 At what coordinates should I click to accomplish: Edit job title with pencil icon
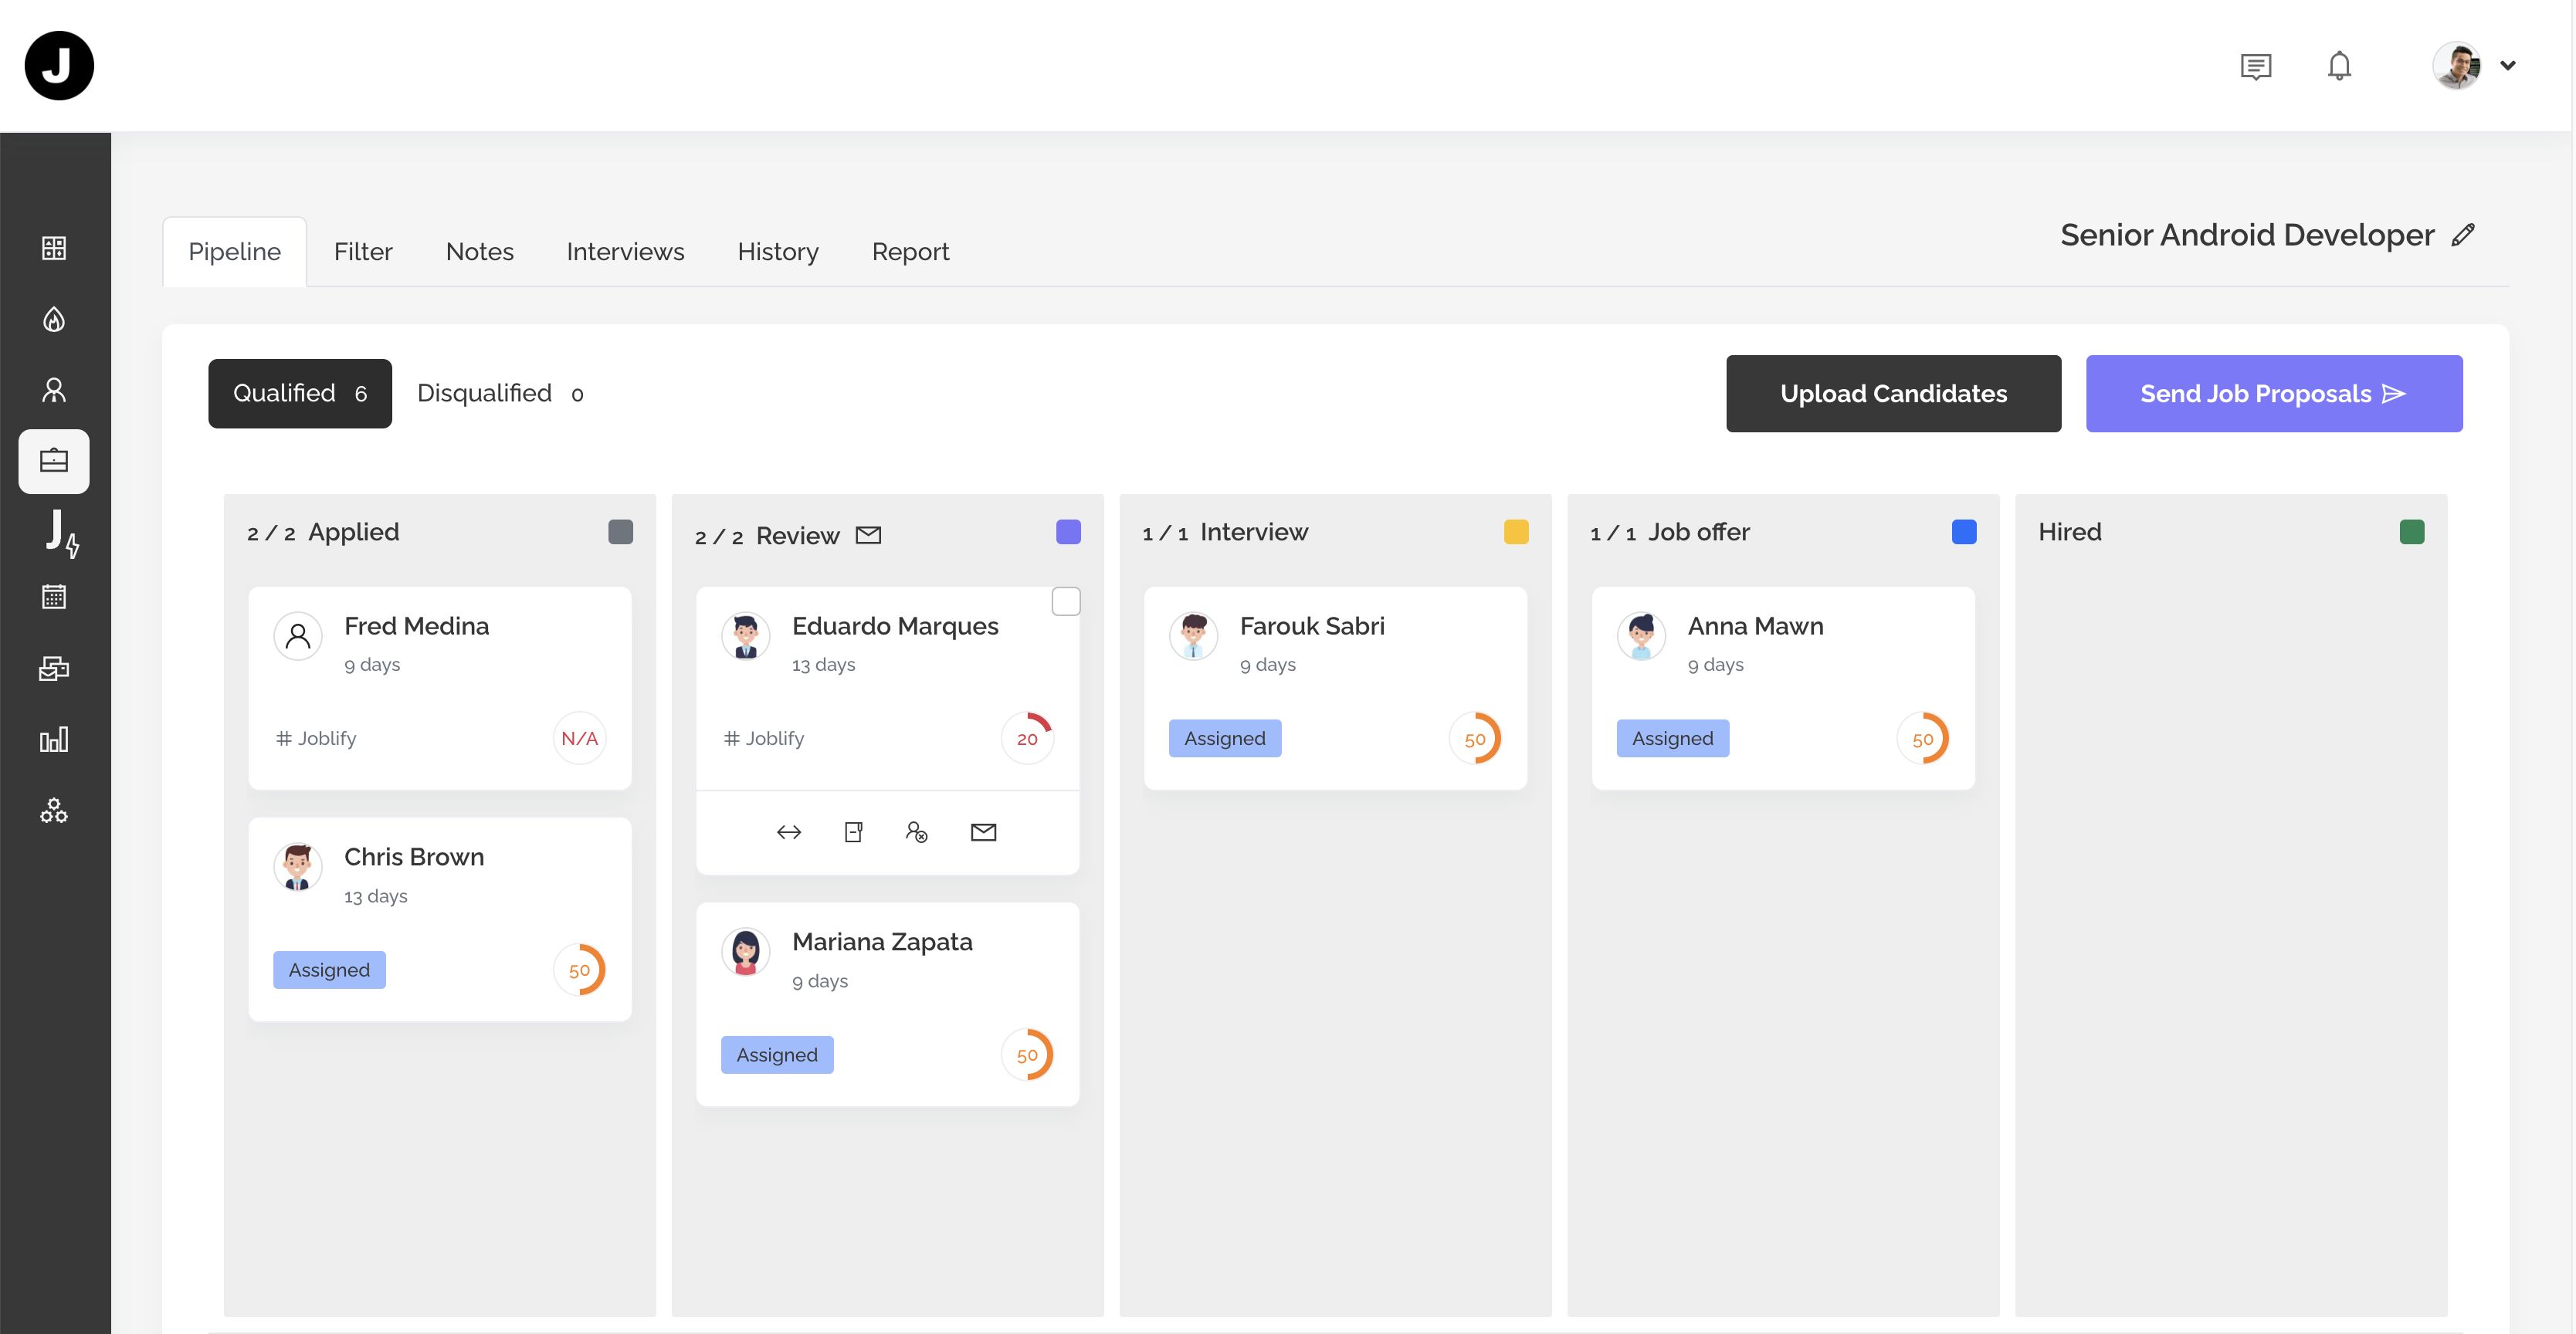[x=2463, y=235]
